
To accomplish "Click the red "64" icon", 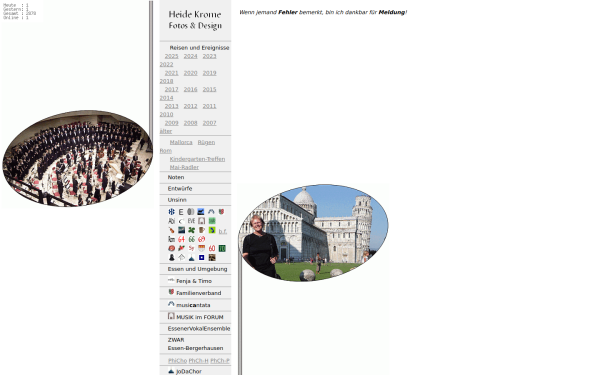I will (181, 239).
